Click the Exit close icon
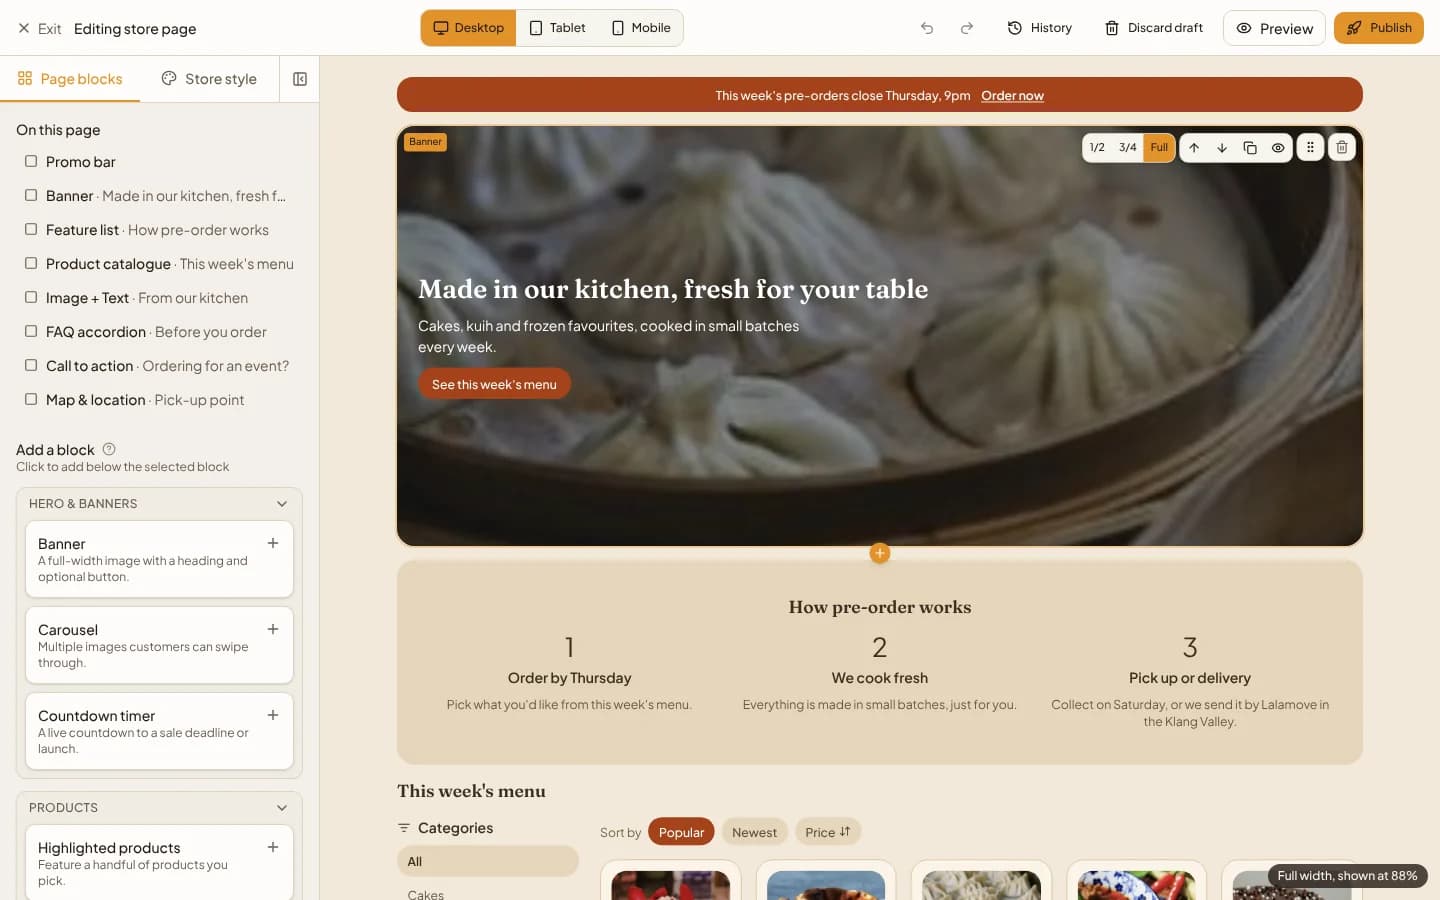Screen dimensions: 1440x900 tap(24, 28)
